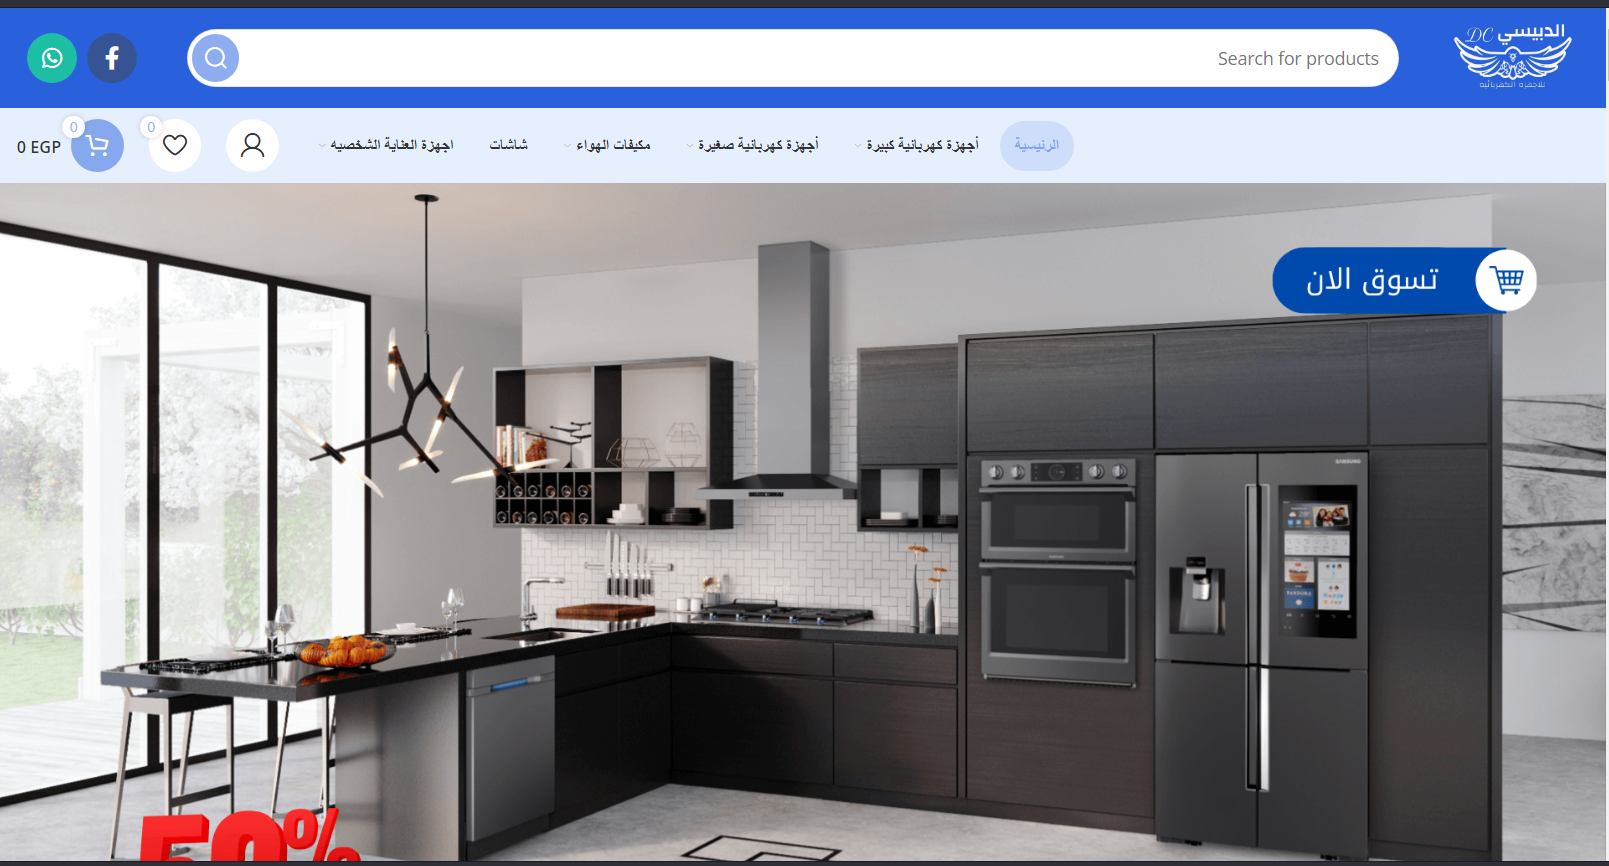Focus the Search for products field
The height and width of the screenshot is (866, 1609).
click(800, 58)
